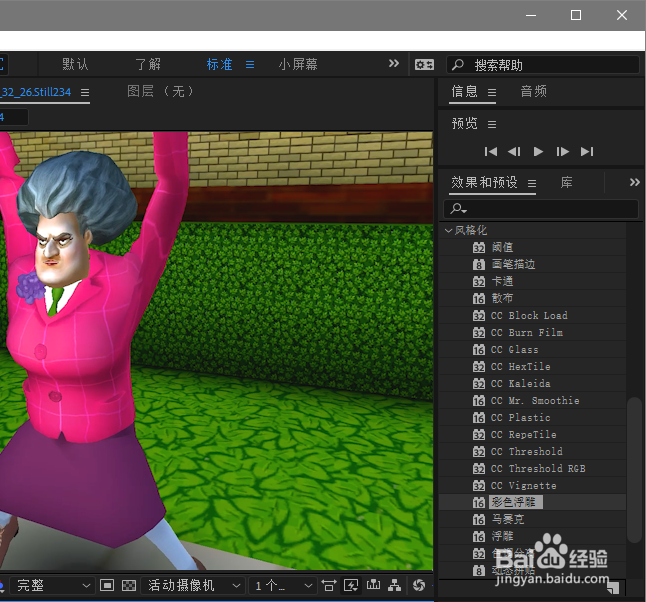Select the 效果和预设 panel tab

[x=484, y=182]
